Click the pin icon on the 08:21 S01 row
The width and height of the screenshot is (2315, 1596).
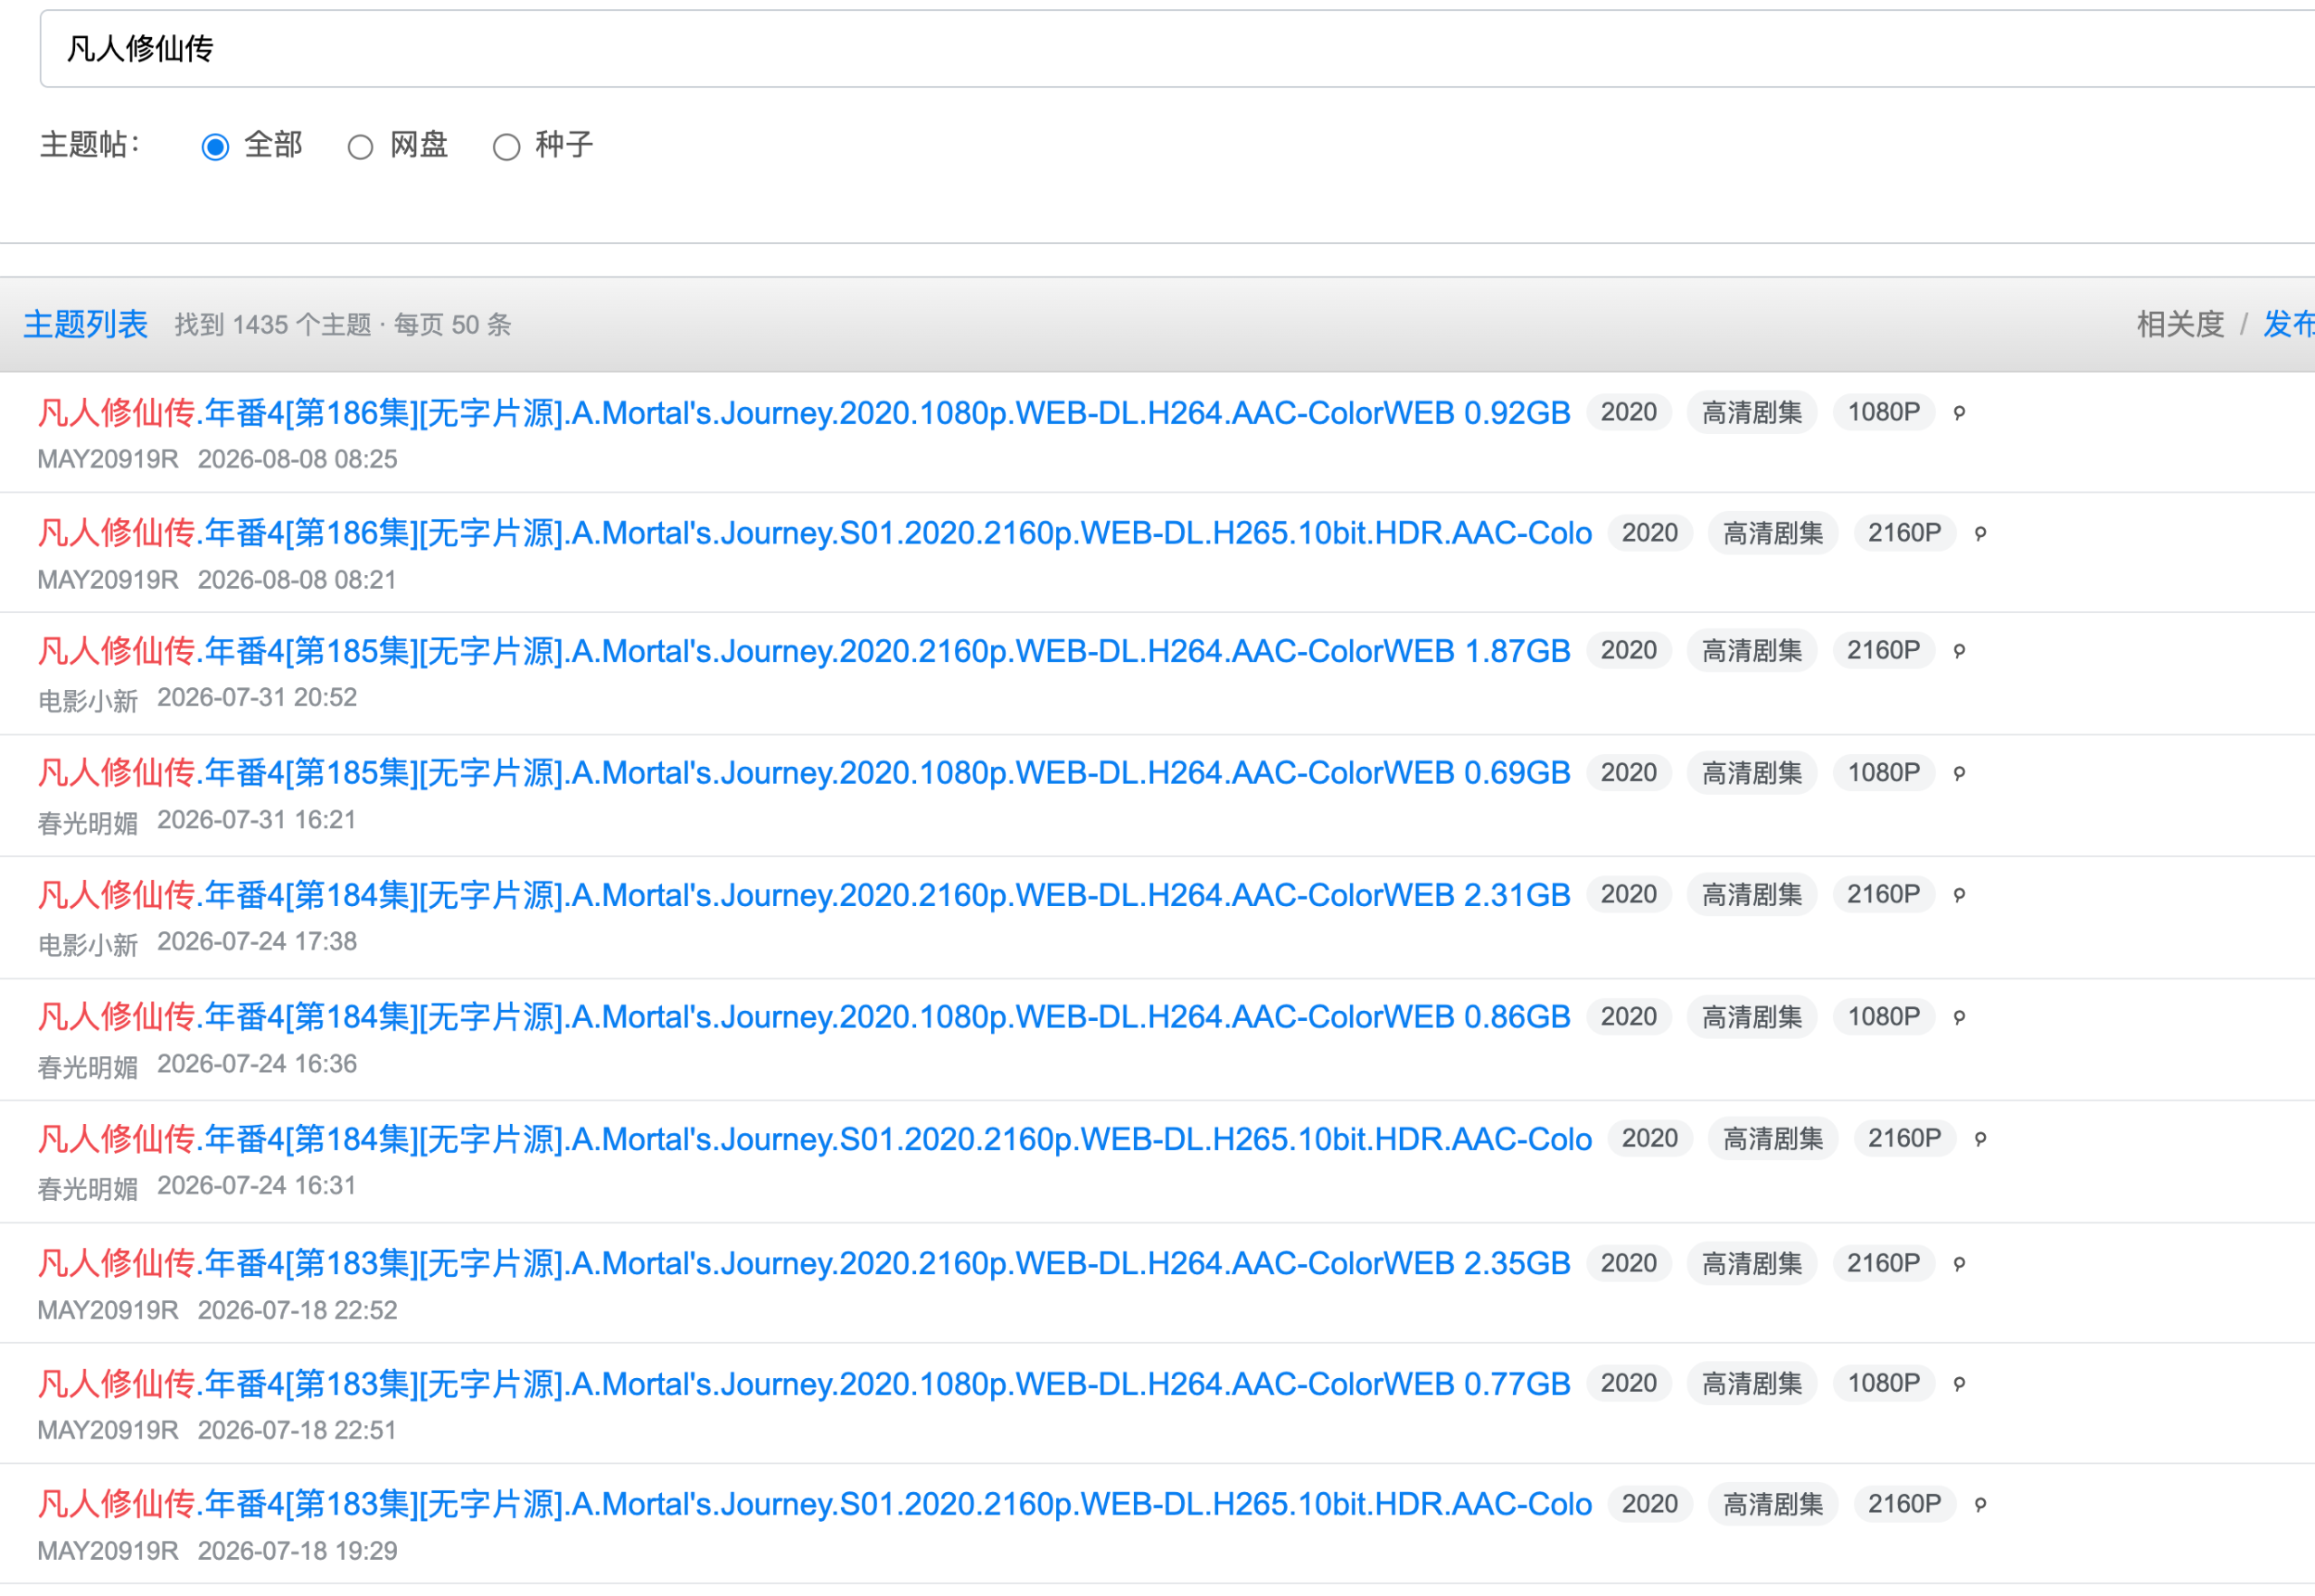(1980, 533)
